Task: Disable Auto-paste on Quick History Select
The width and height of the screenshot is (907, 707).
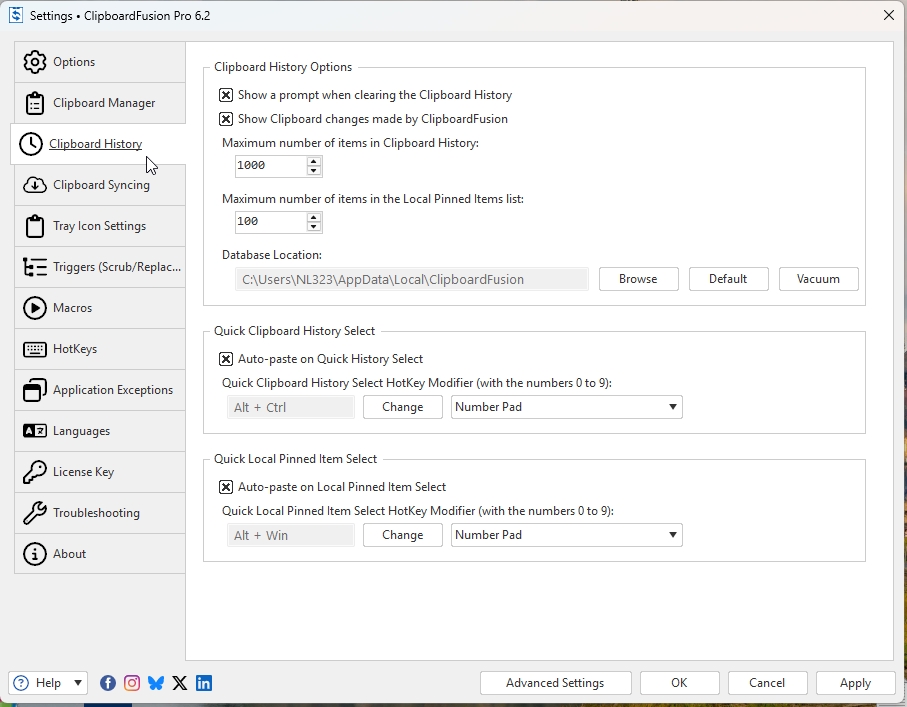Action: tap(226, 359)
